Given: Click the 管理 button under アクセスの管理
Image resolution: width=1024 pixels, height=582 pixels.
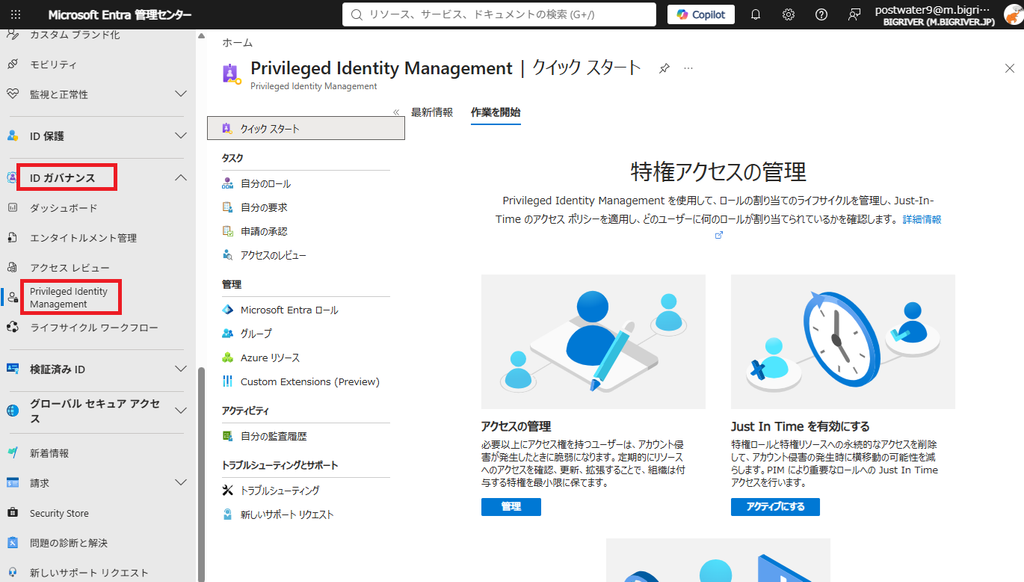Looking at the screenshot, I should click(511, 507).
